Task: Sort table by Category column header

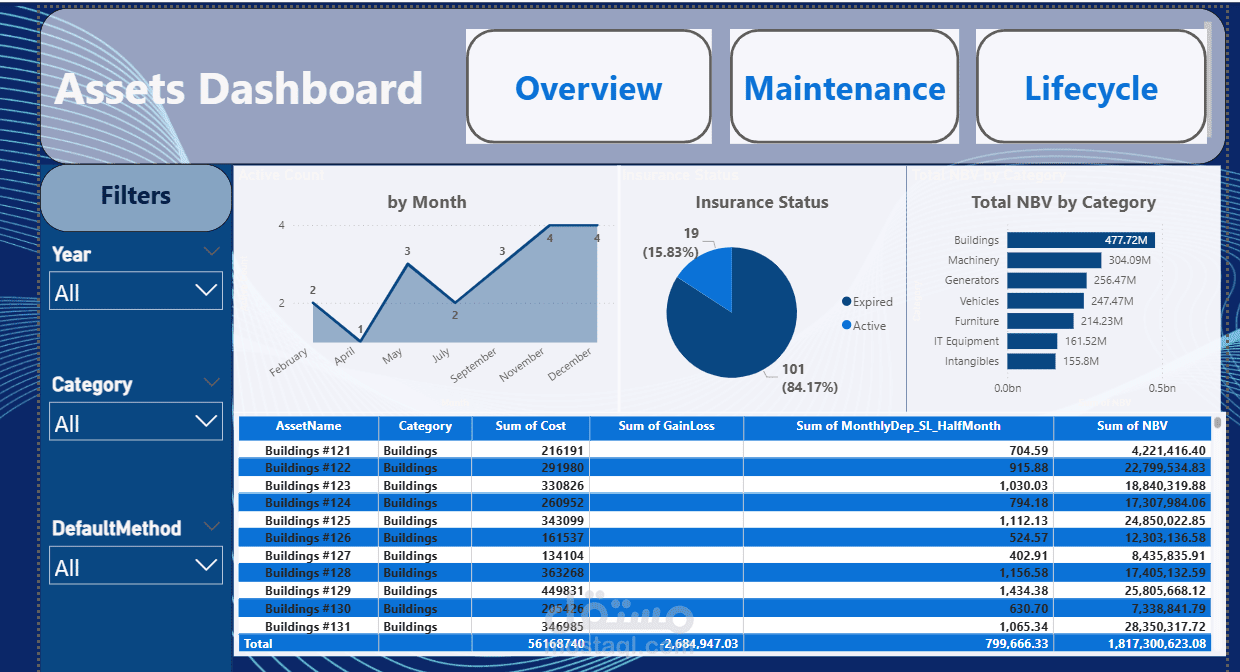Action: click(425, 426)
